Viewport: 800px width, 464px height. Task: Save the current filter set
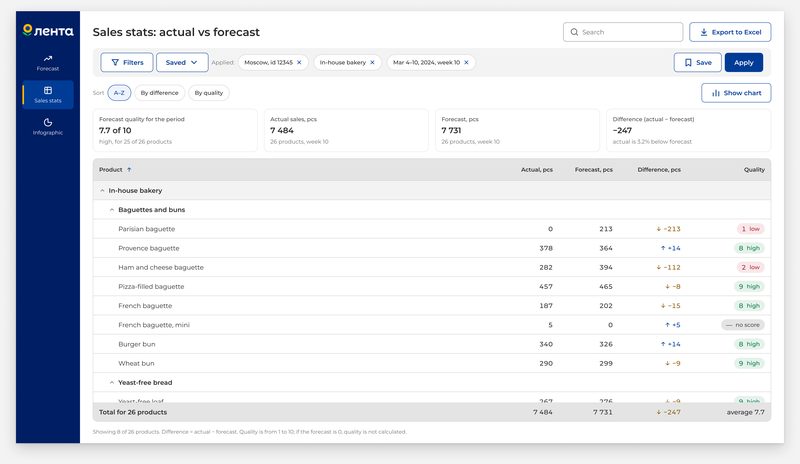click(697, 62)
